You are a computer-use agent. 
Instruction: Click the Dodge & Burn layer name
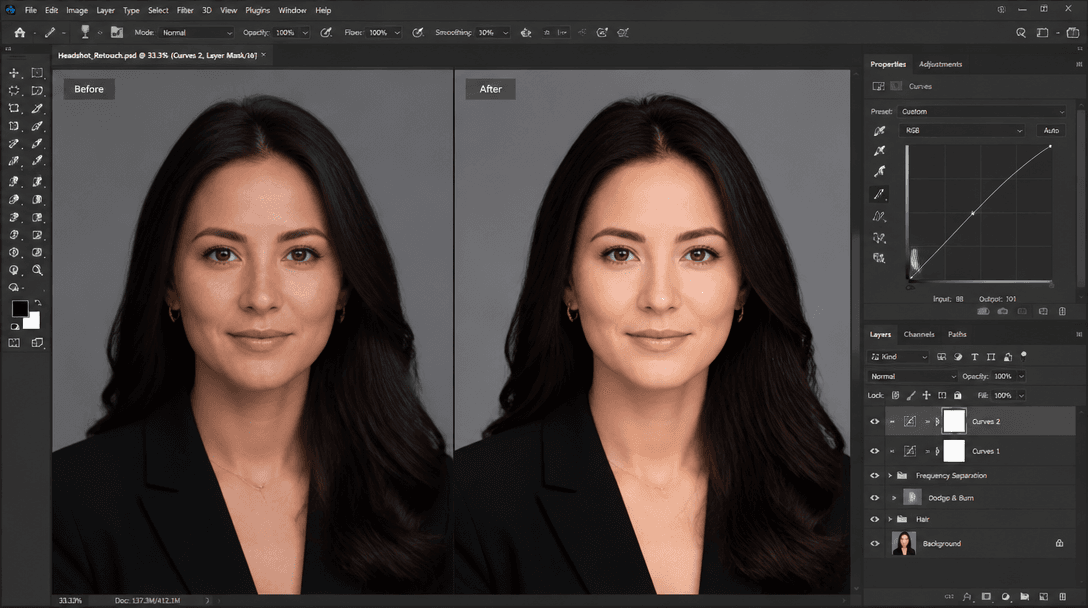tap(951, 498)
